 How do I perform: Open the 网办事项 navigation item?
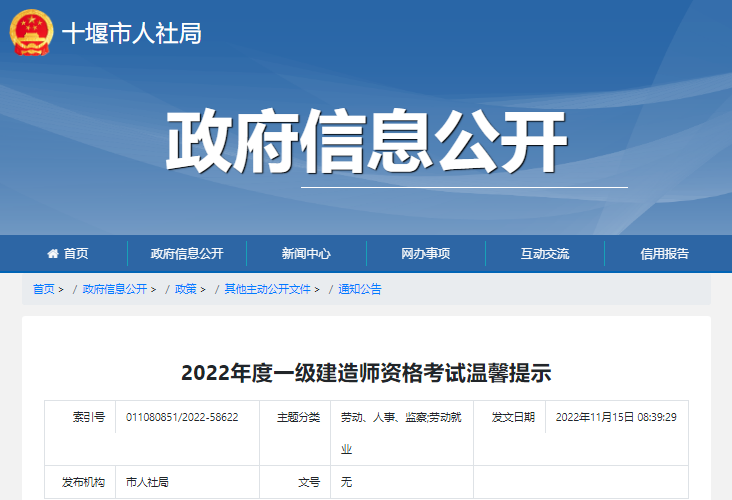click(426, 254)
